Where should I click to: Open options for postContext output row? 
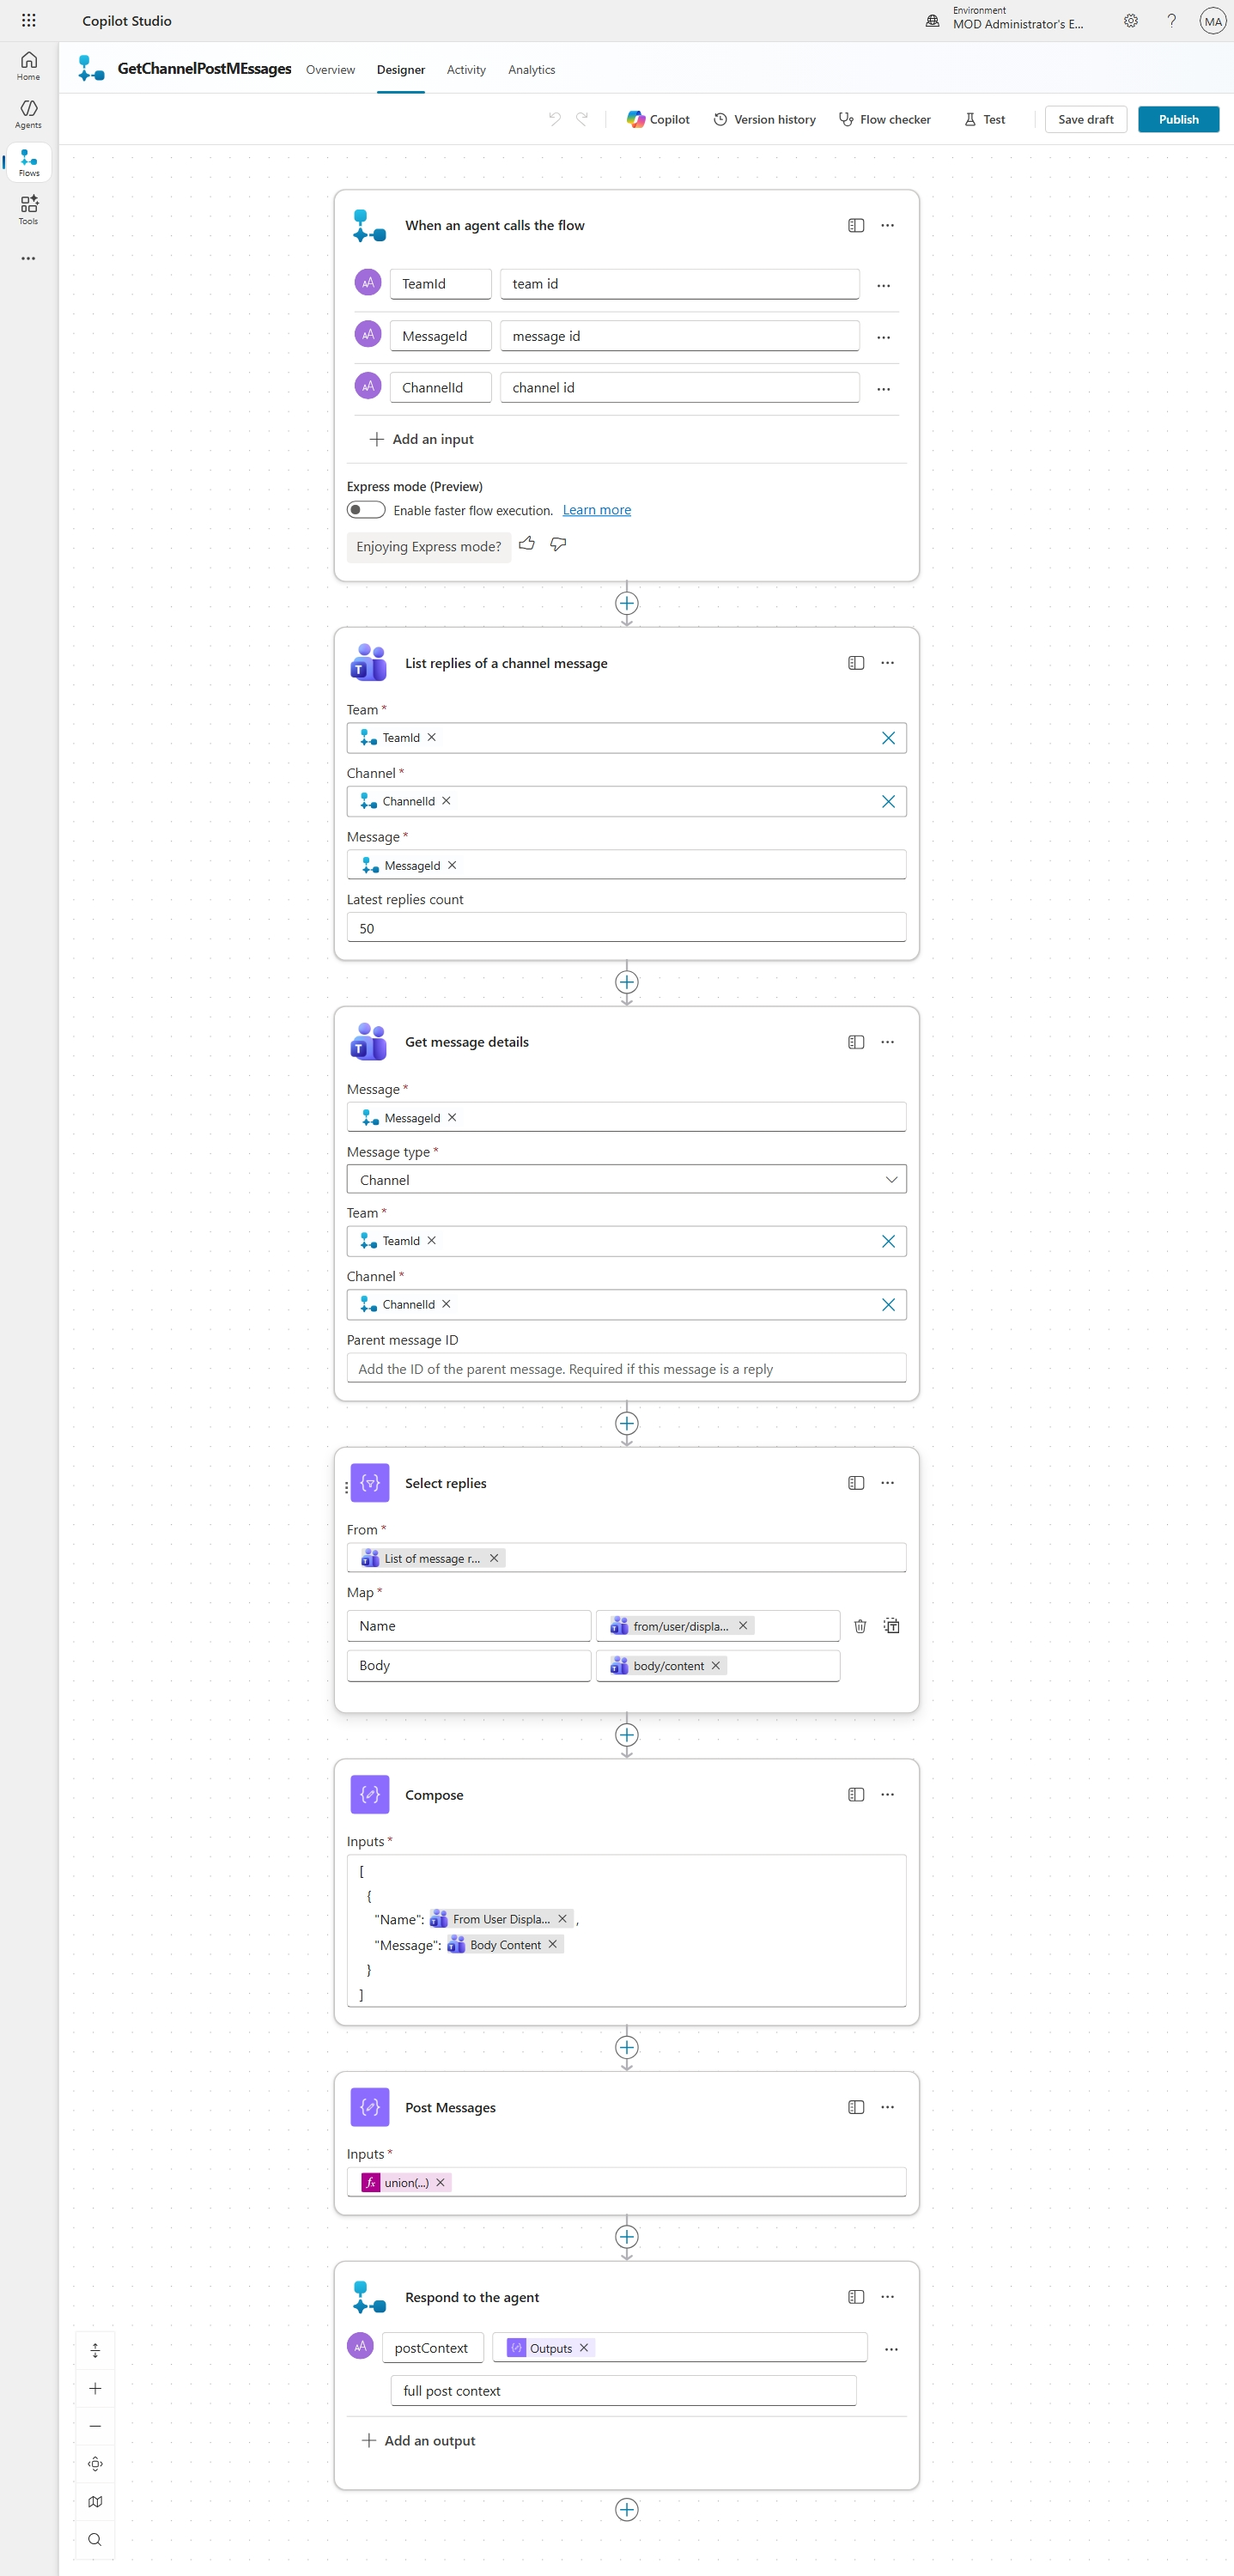[x=891, y=2349]
